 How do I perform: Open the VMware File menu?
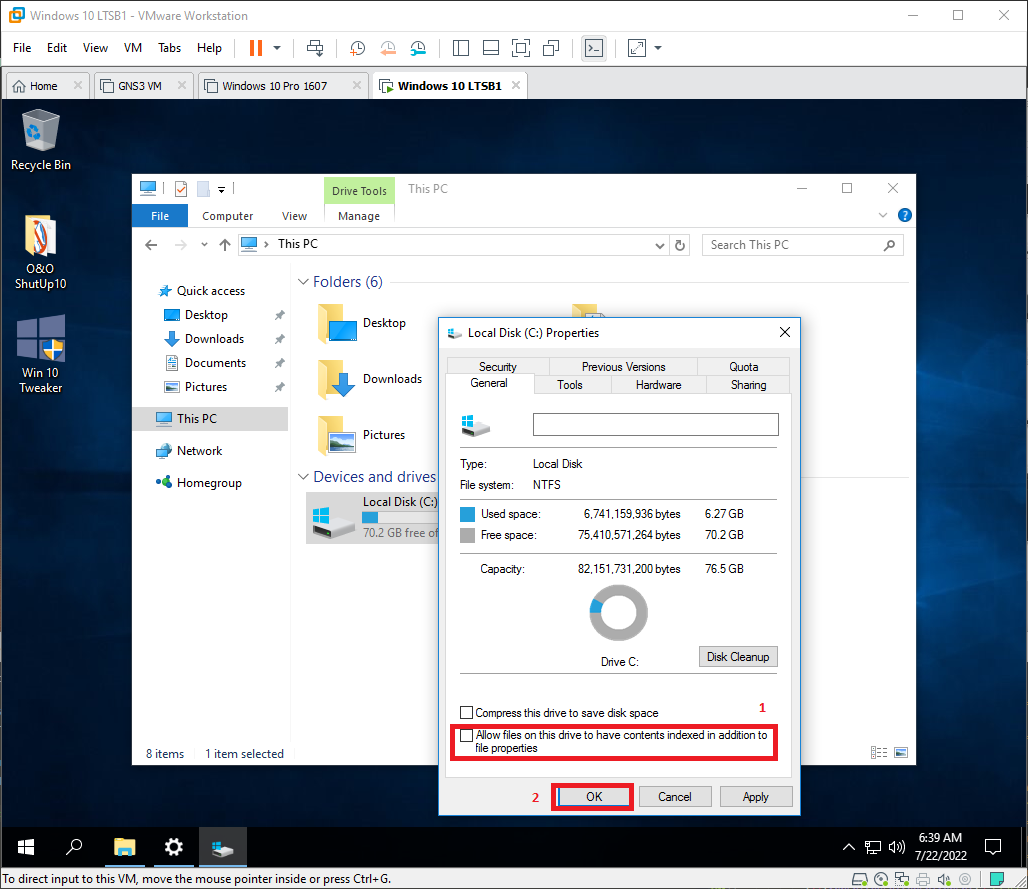22,48
